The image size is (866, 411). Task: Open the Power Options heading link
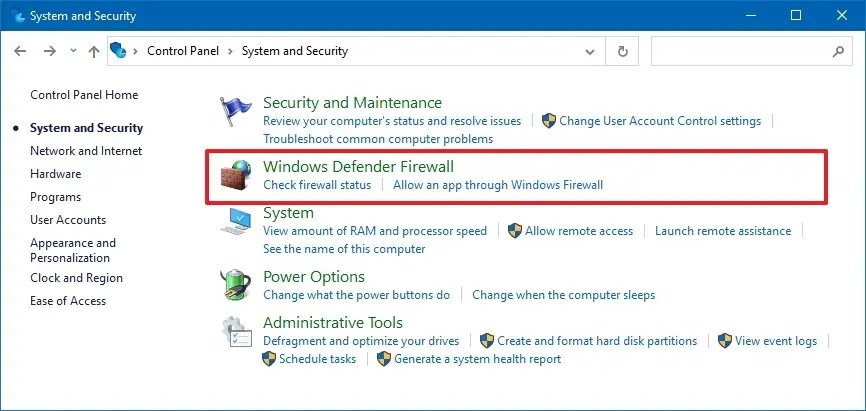tap(314, 277)
